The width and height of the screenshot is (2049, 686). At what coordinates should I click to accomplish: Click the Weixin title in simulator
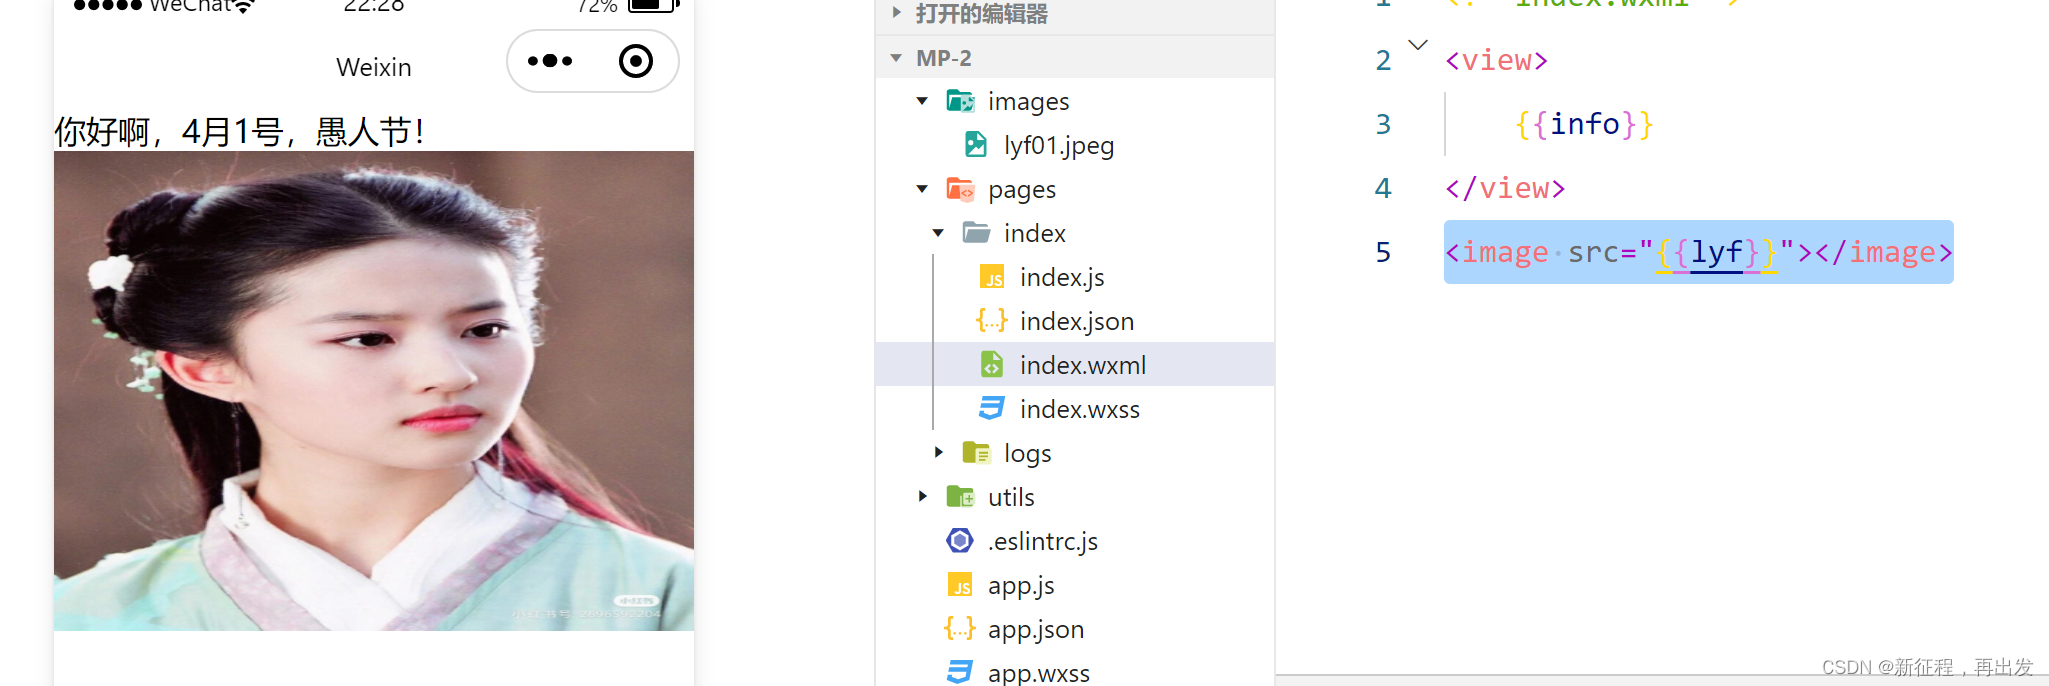374,67
